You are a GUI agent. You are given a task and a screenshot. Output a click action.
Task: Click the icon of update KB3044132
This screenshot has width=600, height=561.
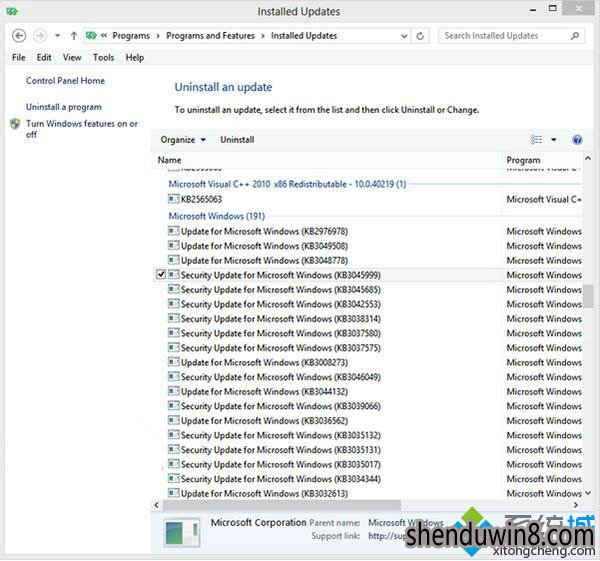point(174,391)
